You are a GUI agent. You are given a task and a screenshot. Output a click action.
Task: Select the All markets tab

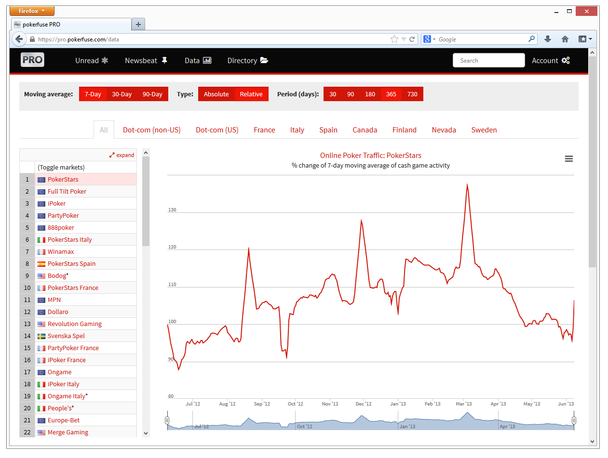104,130
